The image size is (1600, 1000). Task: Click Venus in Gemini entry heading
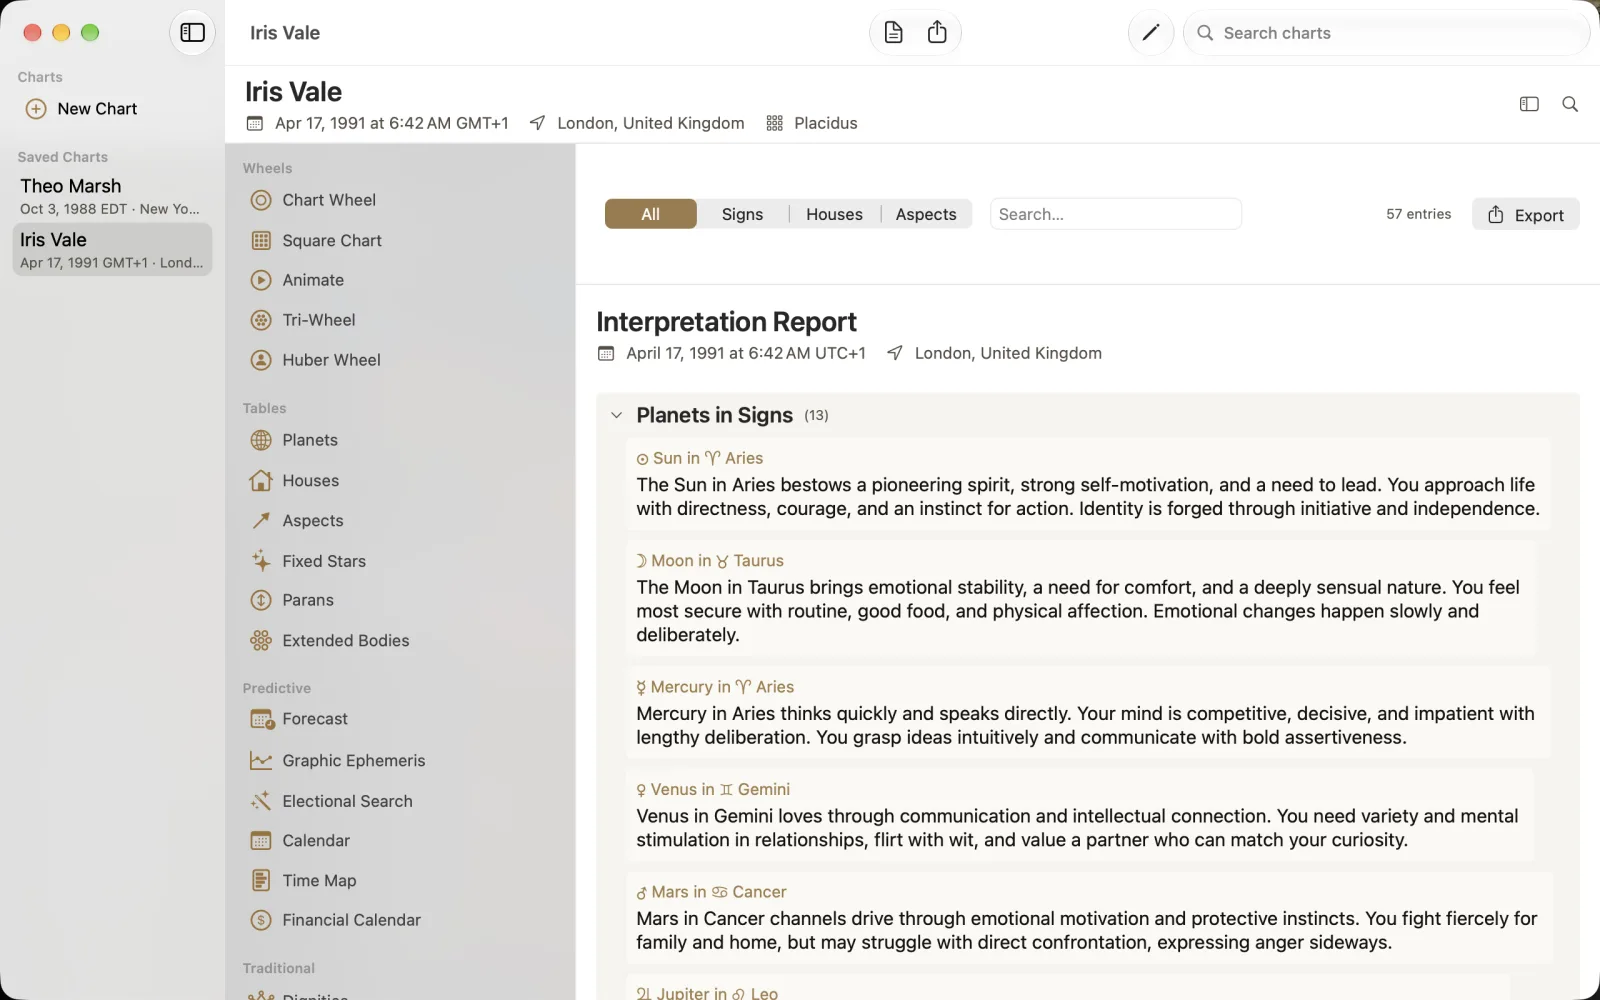tap(713, 789)
